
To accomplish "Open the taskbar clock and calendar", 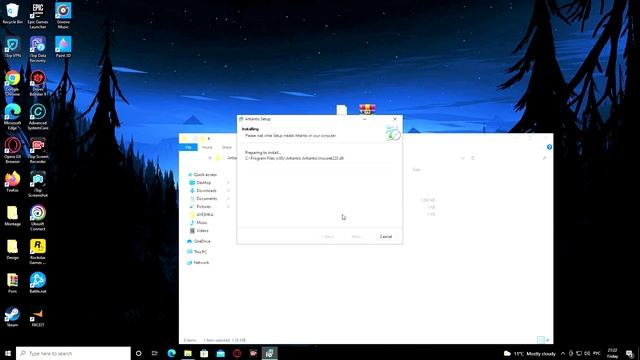I will 613,353.
